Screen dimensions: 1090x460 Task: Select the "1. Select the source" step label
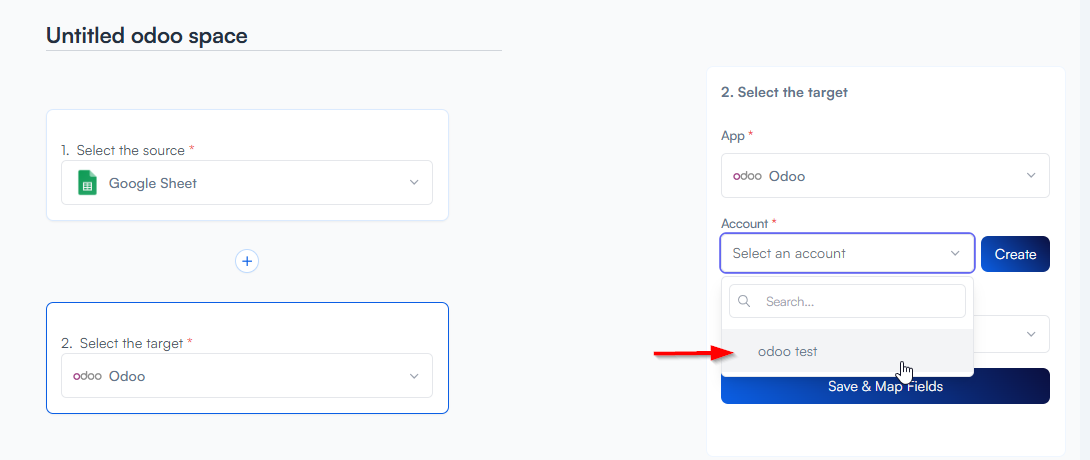coord(130,150)
